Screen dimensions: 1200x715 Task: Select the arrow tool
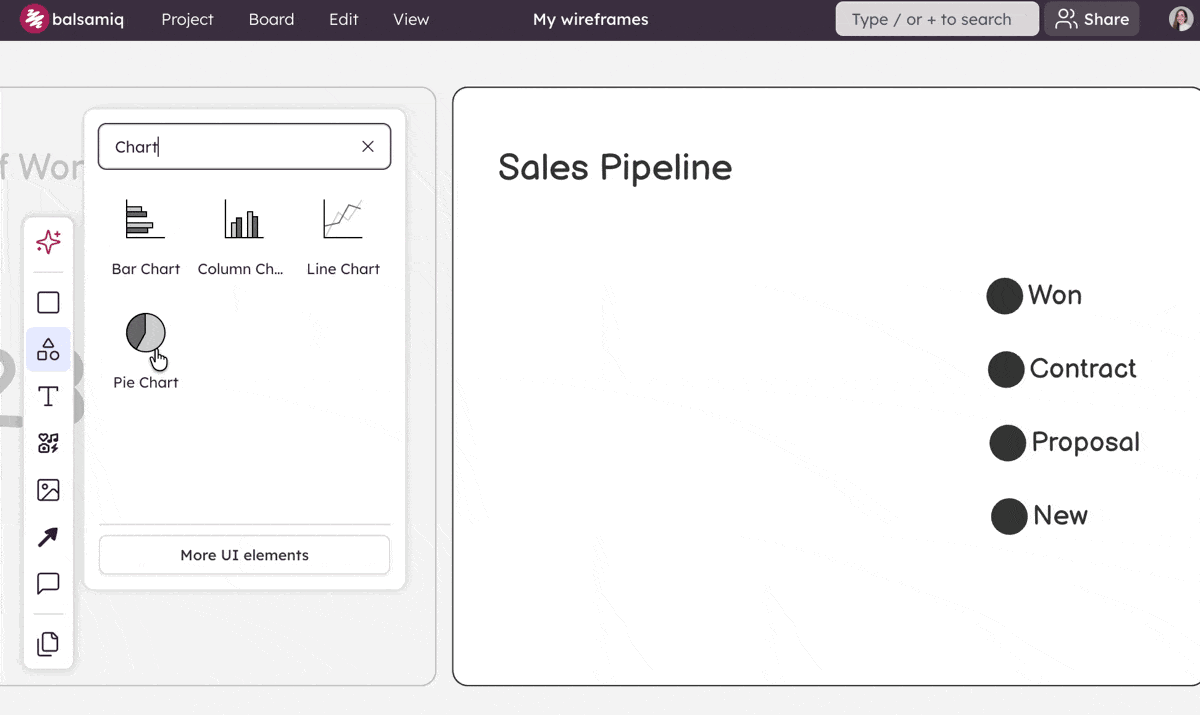coord(48,537)
